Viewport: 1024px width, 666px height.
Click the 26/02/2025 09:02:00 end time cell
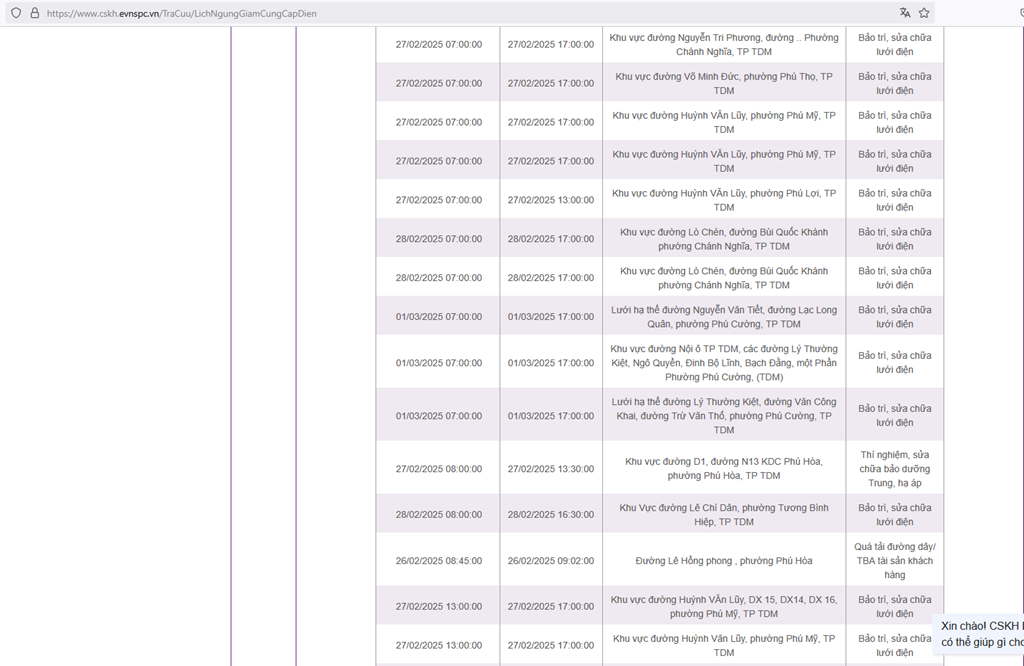tap(550, 560)
